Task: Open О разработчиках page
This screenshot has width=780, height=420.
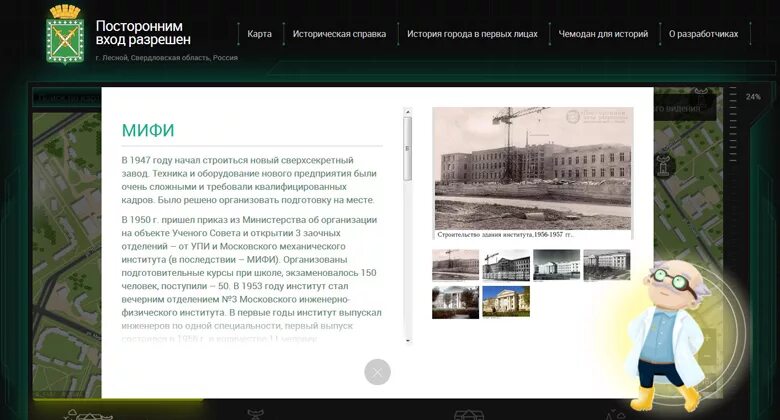Action: (x=703, y=34)
